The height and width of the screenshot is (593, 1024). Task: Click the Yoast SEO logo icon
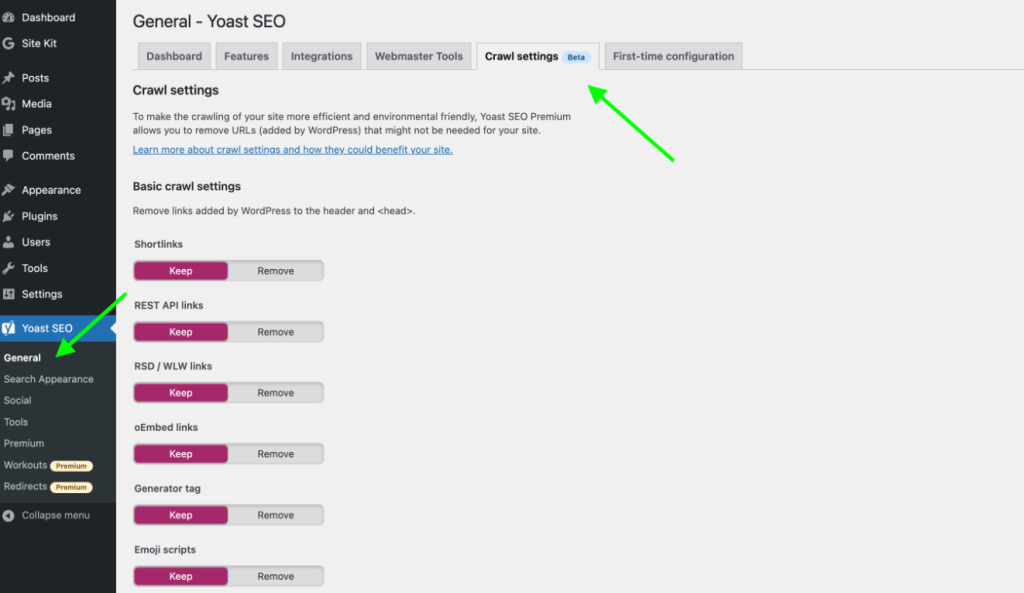[8, 328]
